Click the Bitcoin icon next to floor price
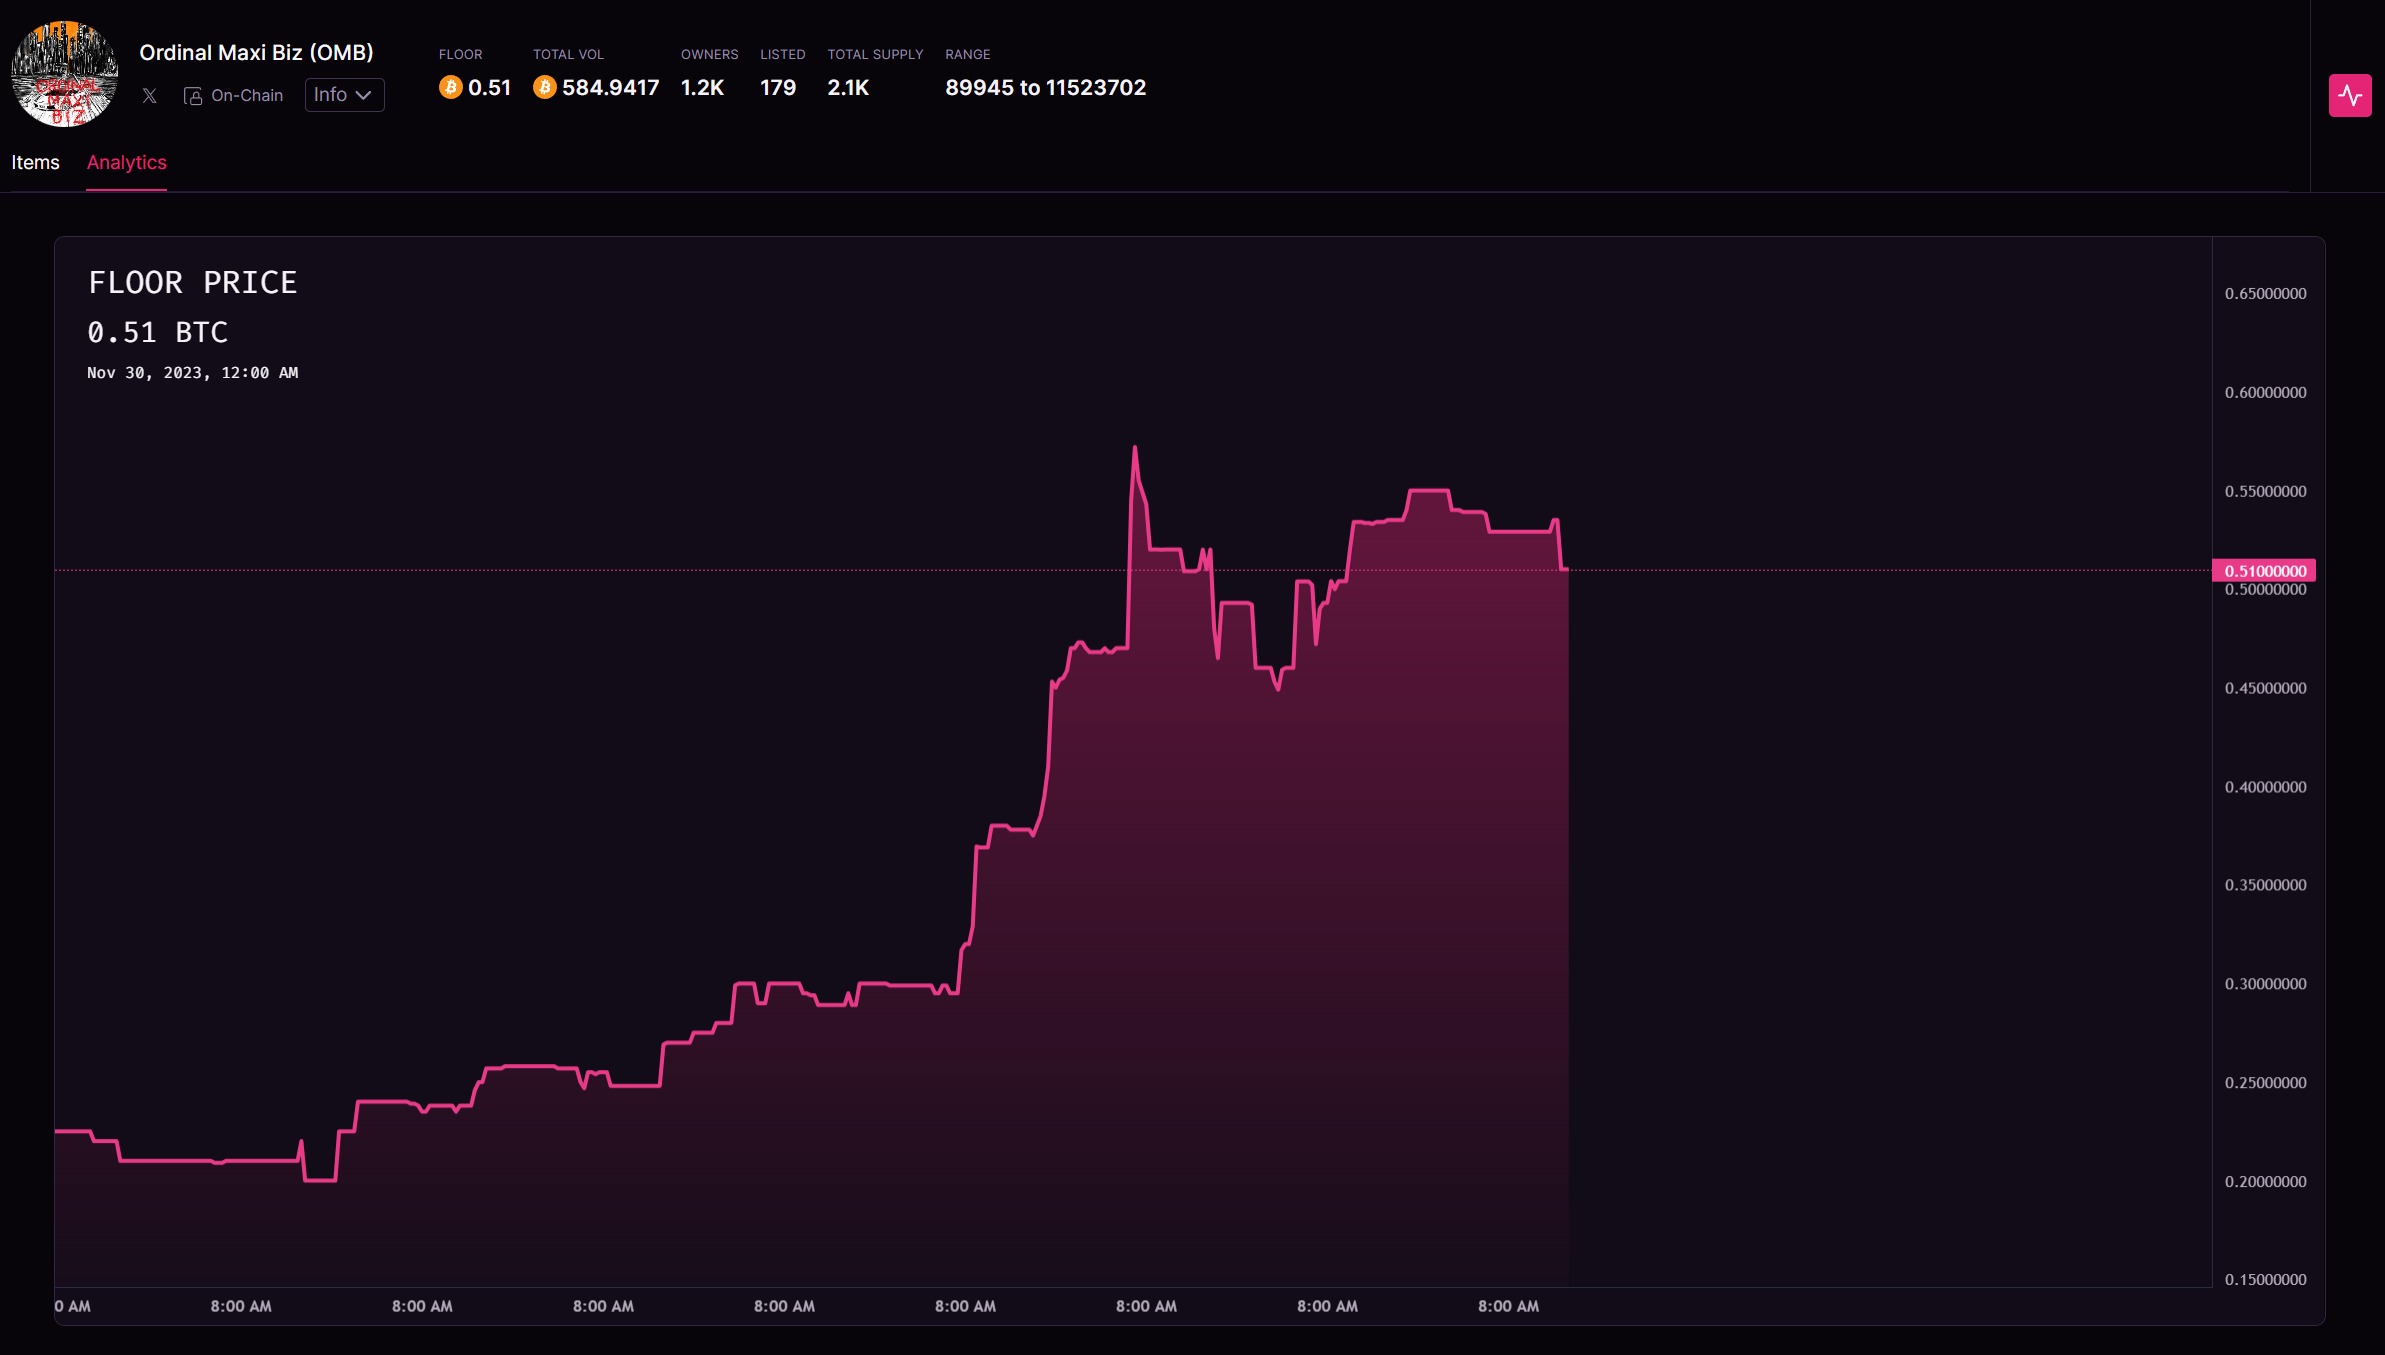Screen dimensions: 2385x1355 click(450, 88)
